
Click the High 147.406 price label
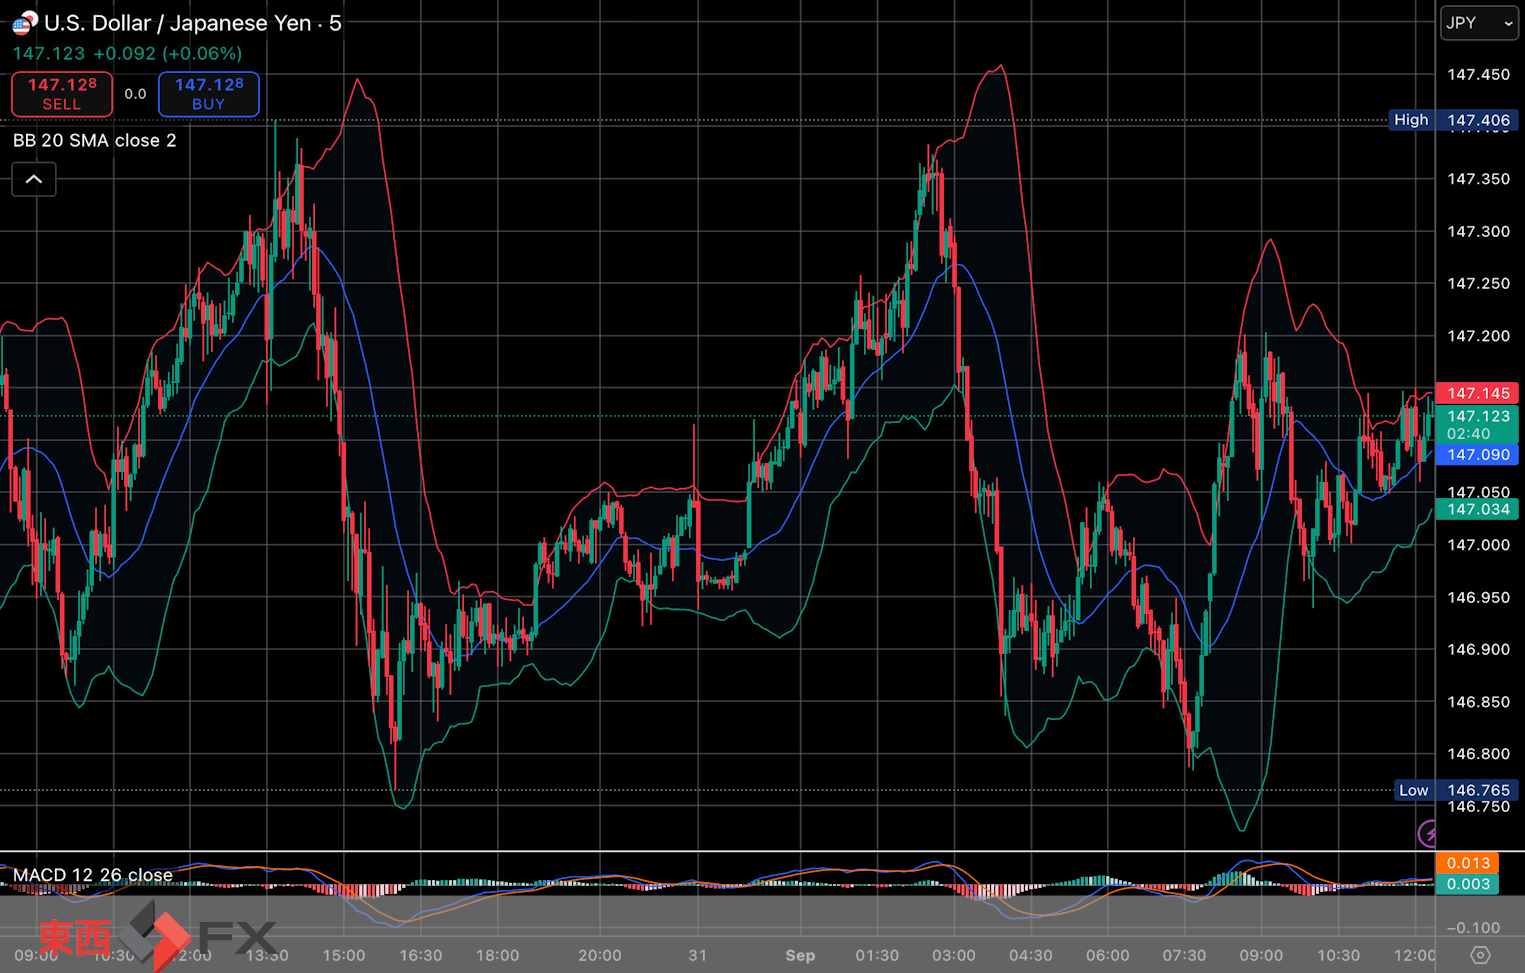[x=1453, y=120]
